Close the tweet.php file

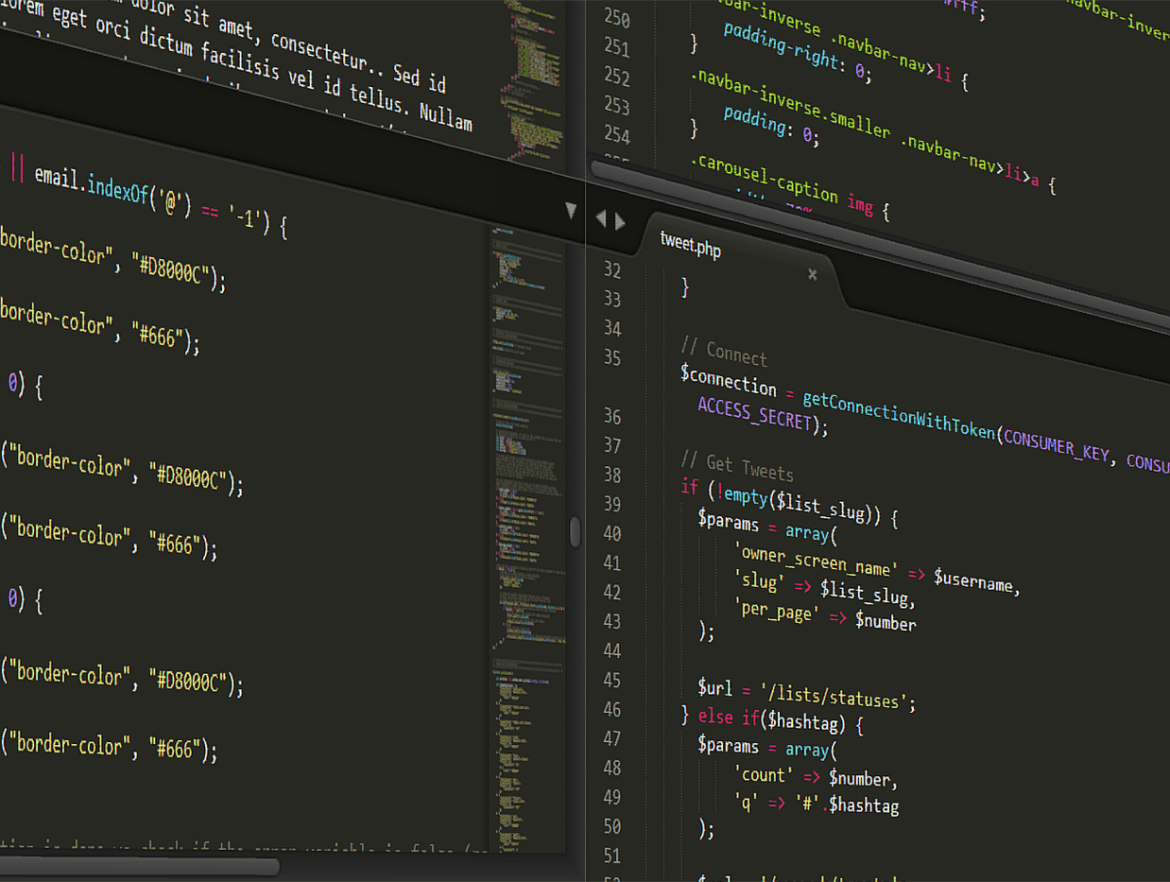pos(812,274)
